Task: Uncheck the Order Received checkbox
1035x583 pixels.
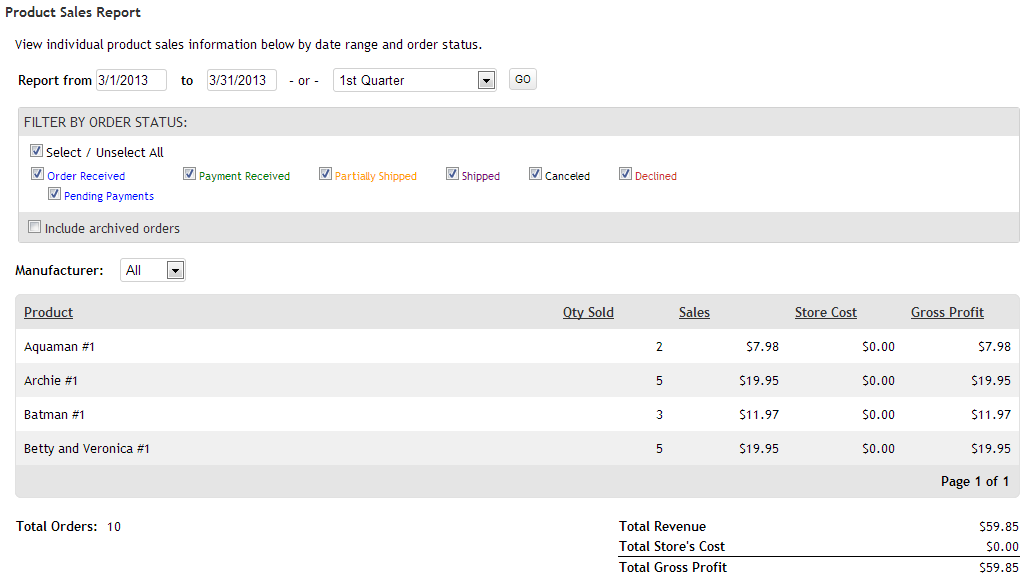Action: 38,175
